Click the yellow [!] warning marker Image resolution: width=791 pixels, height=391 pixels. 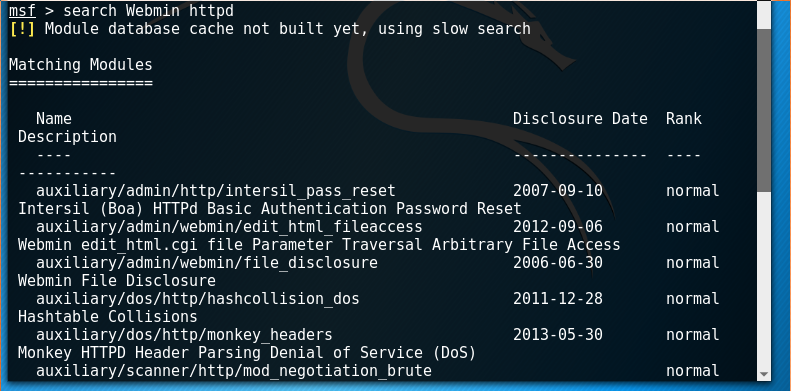22,29
